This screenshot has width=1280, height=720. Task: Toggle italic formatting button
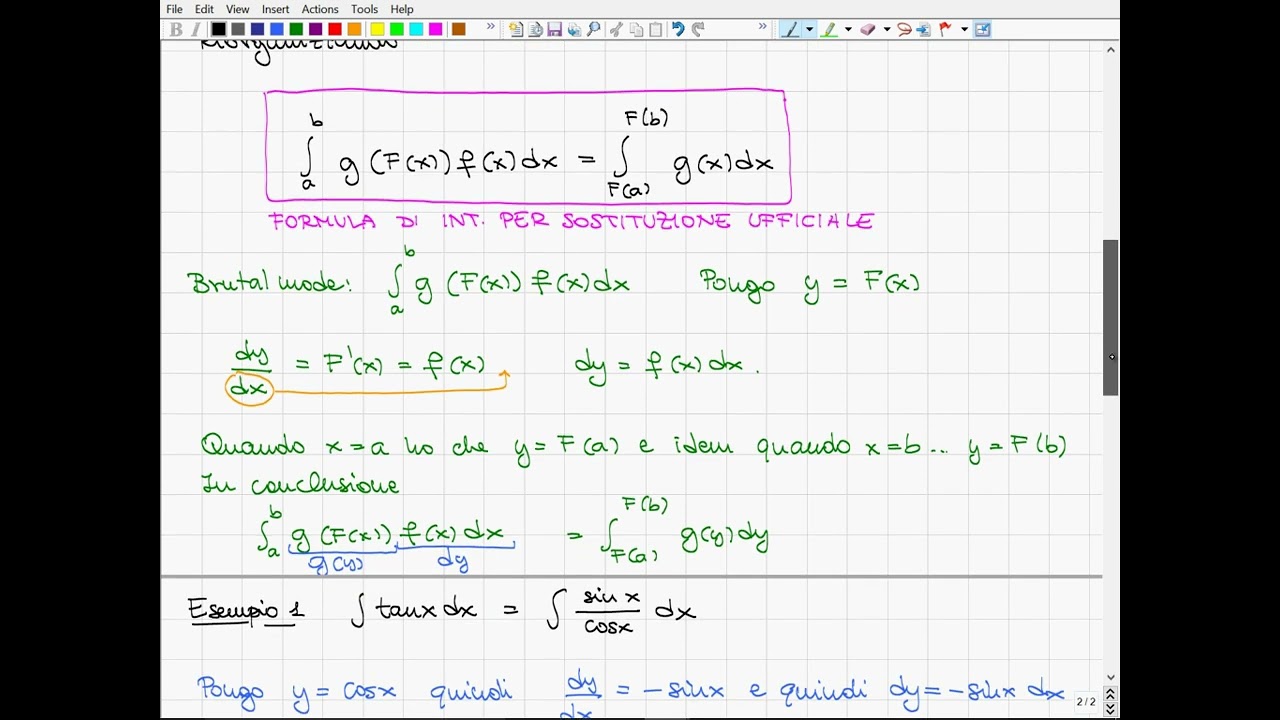[195, 29]
